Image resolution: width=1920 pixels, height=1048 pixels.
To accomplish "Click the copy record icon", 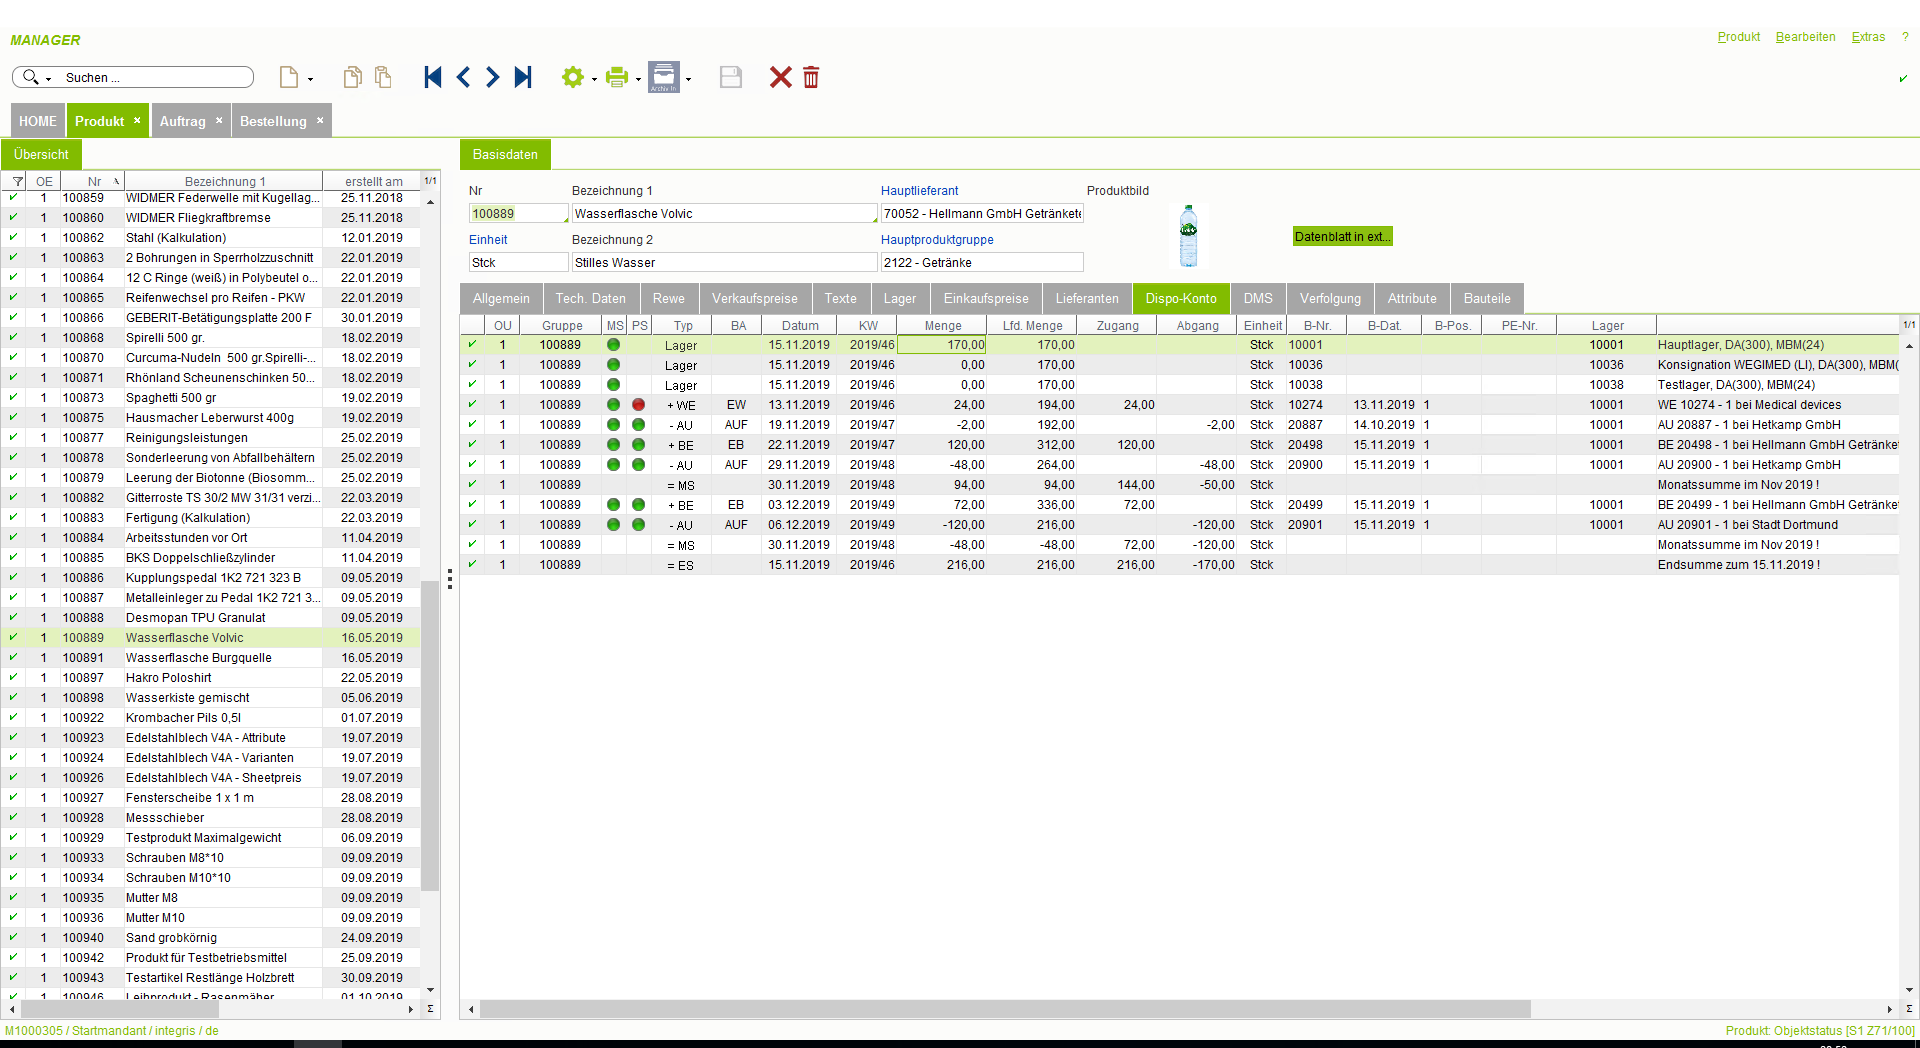I will pos(352,77).
